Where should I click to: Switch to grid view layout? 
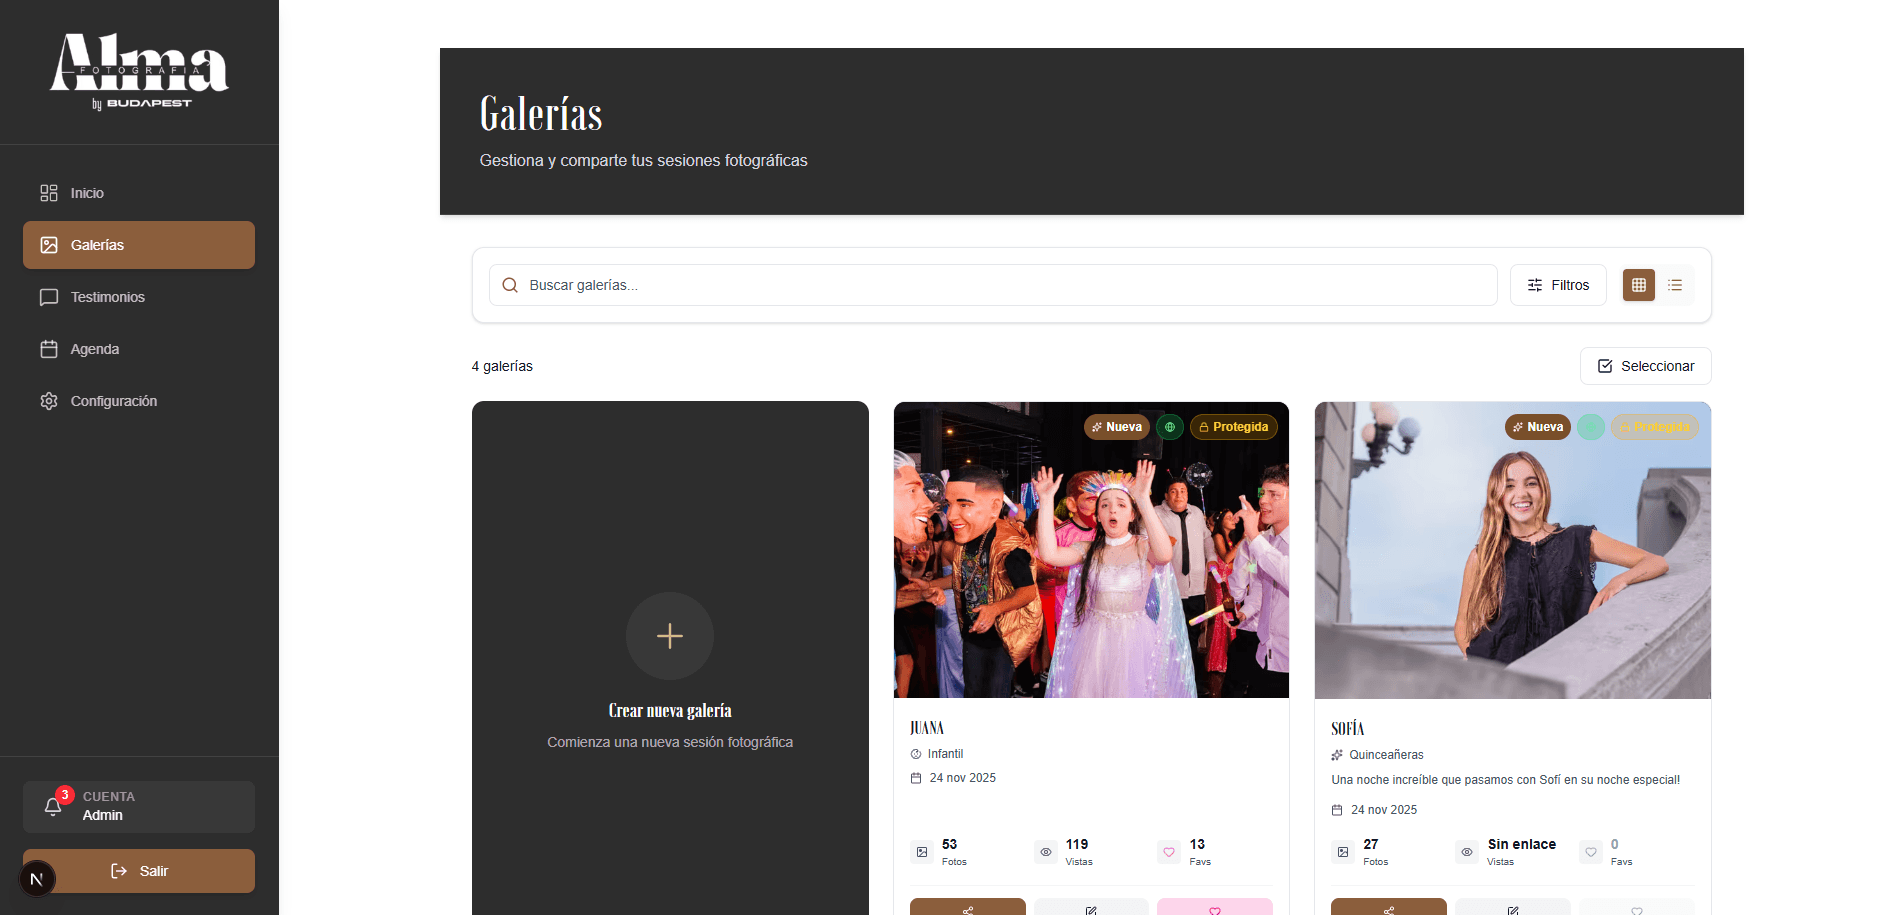pos(1638,285)
